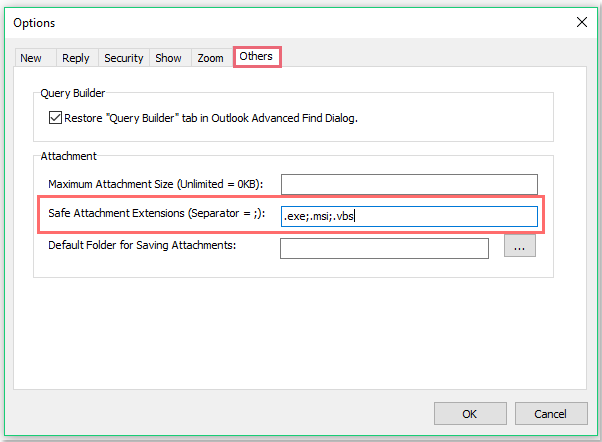Viewport: 602px width, 442px height.
Task: Click the Options title bar text
Action: 34,22
